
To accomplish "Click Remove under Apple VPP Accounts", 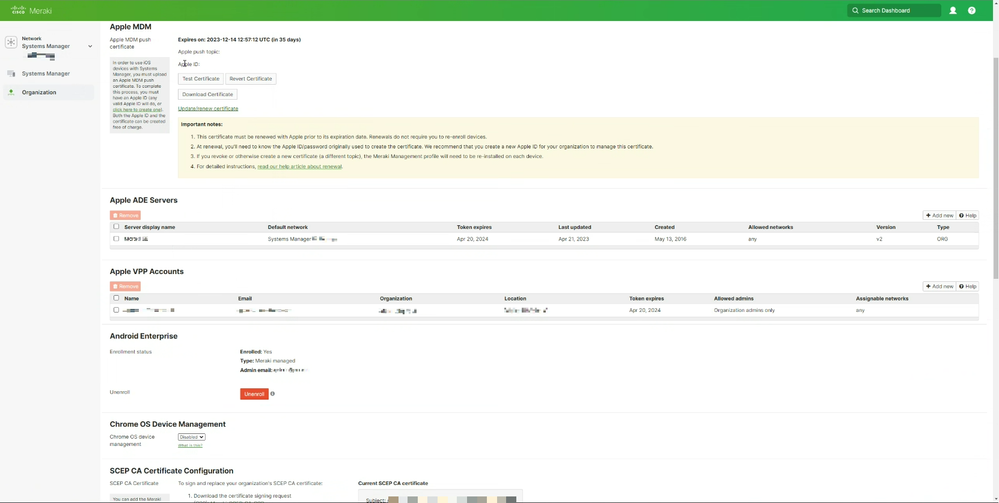I will pyautogui.click(x=125, y=287).
